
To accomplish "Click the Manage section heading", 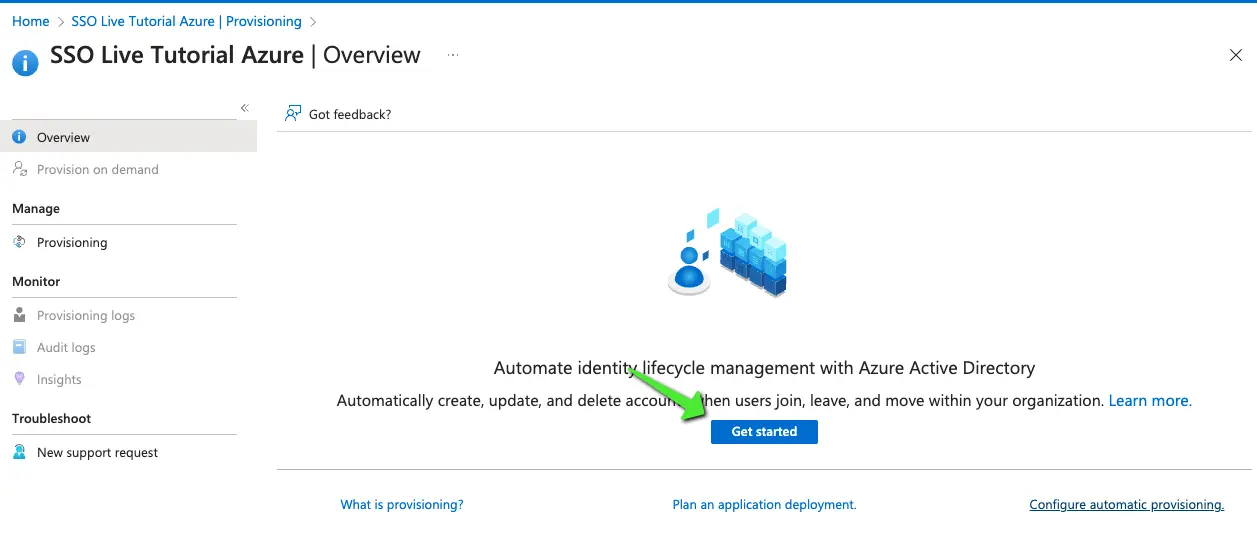I will coord(36,208).
